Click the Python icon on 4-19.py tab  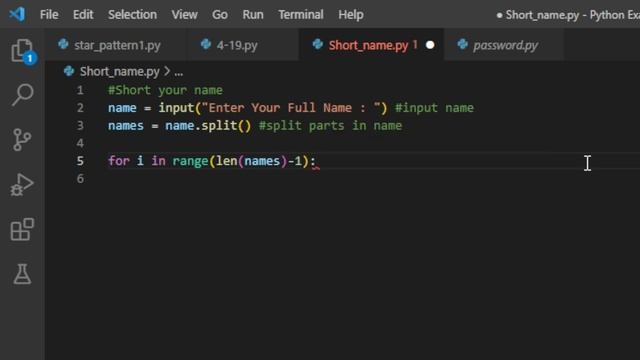206,44
